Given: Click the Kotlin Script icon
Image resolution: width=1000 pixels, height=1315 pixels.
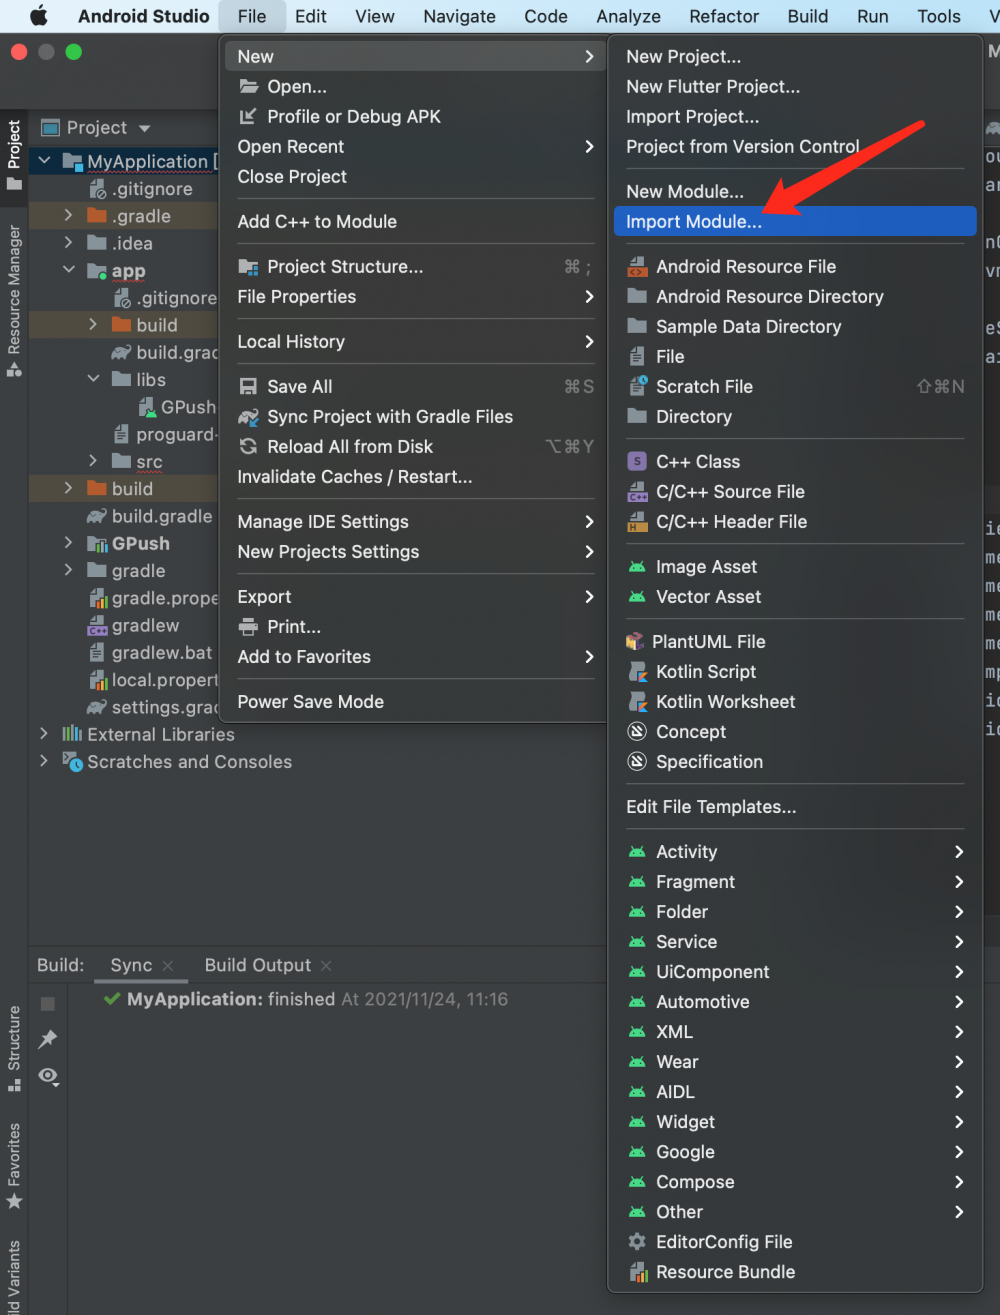Looking at the screenshot, I should point(637,672).
